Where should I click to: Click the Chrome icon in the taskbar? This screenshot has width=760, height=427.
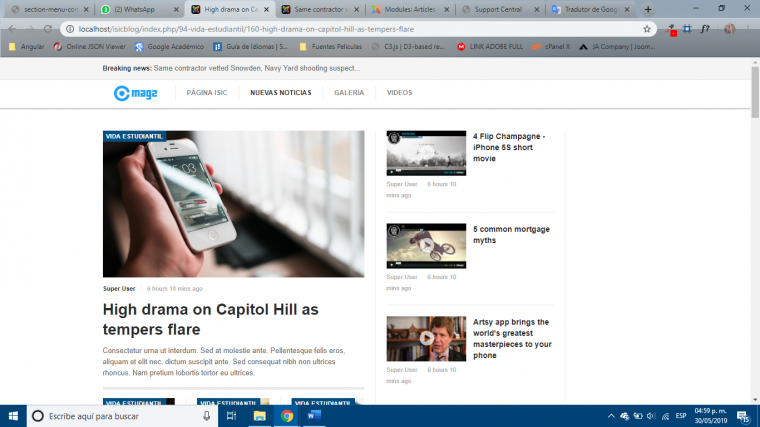(x=286, y=416)
